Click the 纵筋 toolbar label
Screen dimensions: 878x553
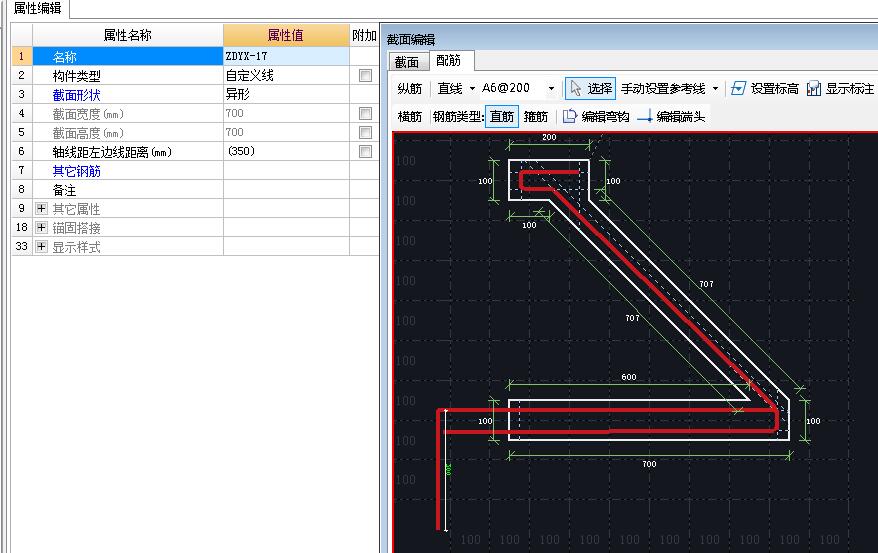(x=409, y=88)
